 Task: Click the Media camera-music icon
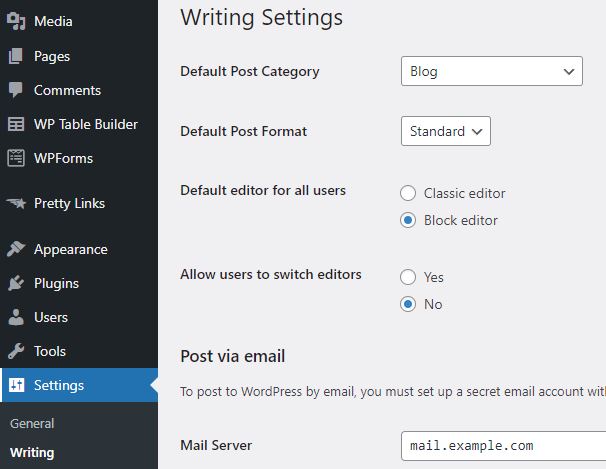[16, 22]
